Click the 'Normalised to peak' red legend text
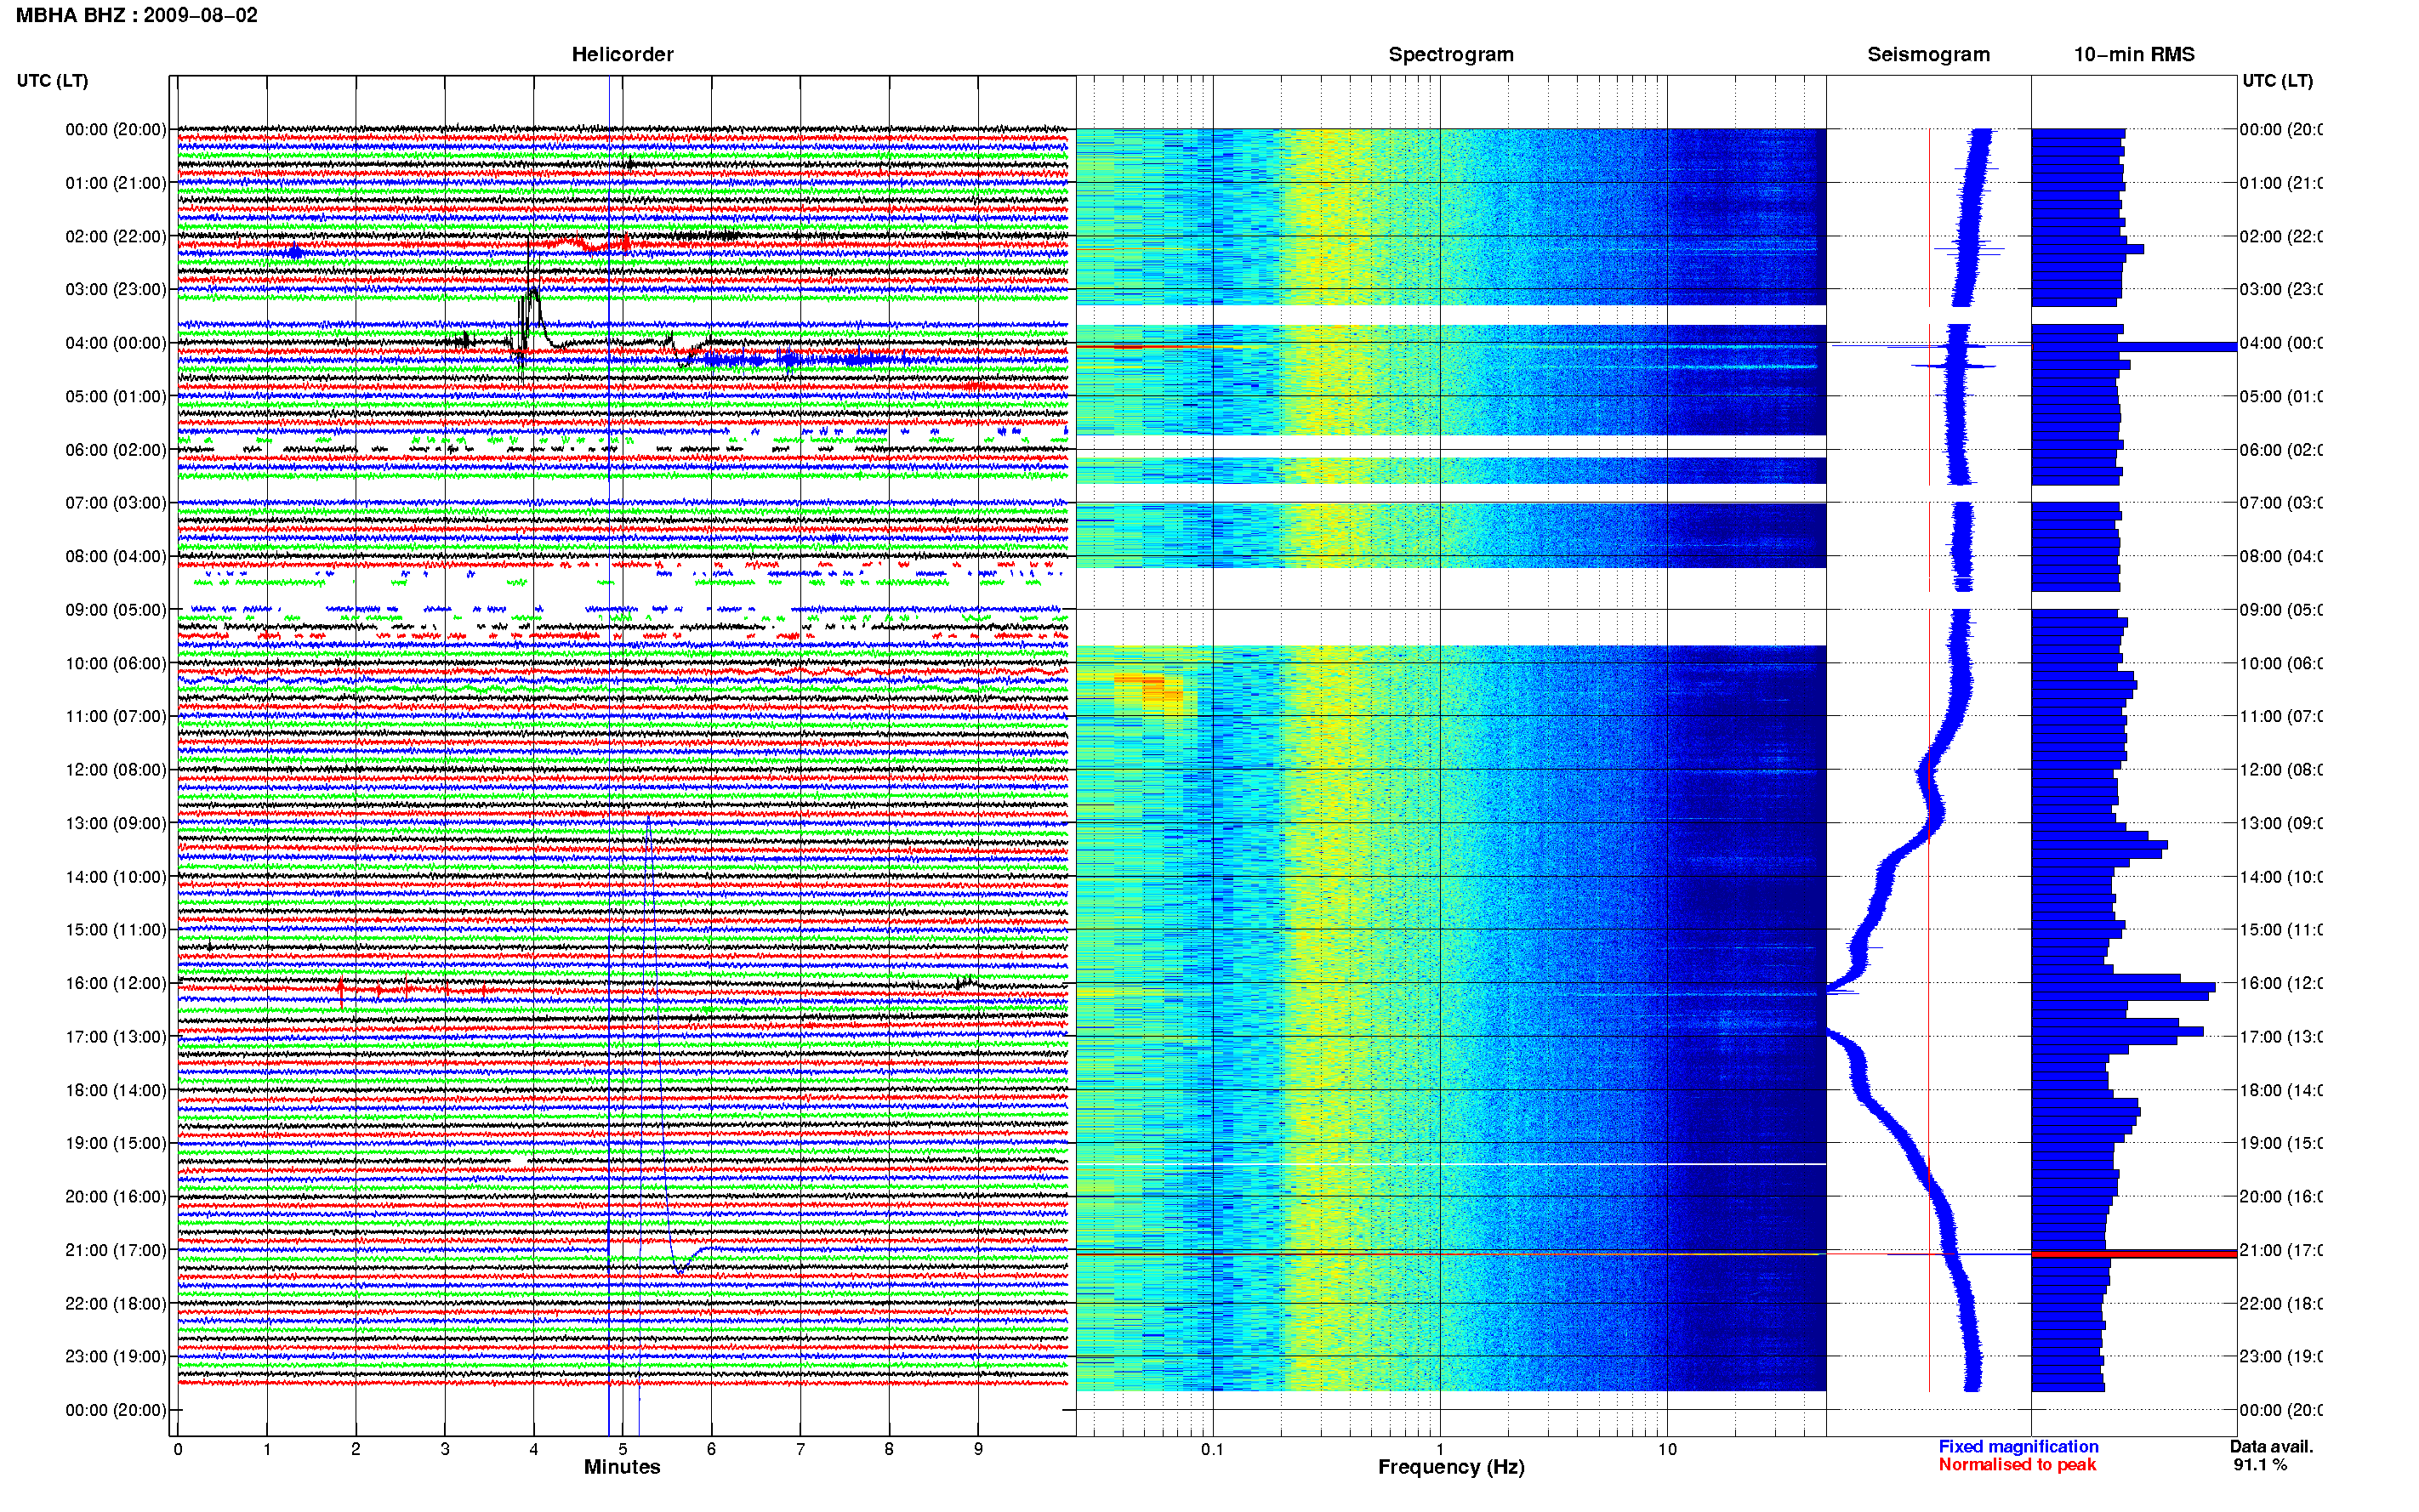This screenshot has height=1512, width=2419. [2017, 1464]
